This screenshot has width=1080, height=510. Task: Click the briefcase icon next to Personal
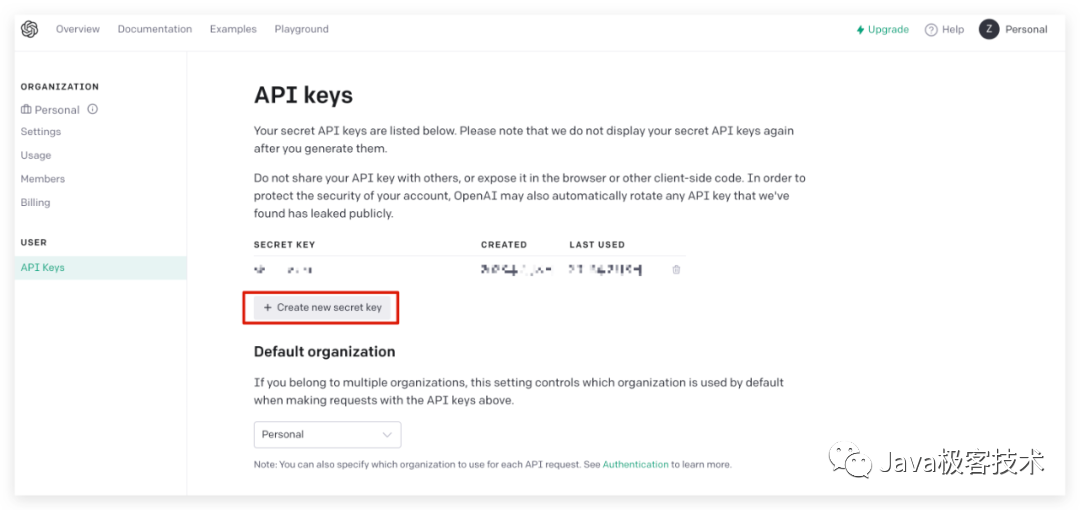pyautogui.click(x=26, y=109)
